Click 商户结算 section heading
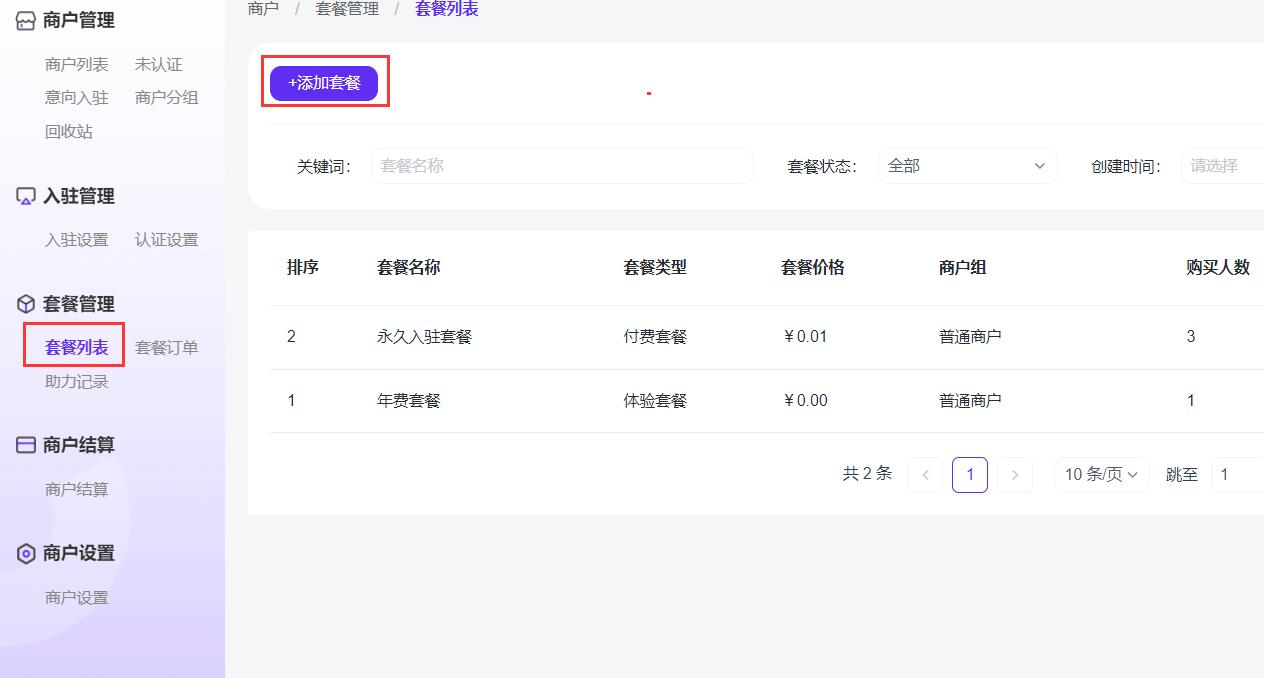The width and height of the screenshot is (1264, 678). click(x=79, y=445)
